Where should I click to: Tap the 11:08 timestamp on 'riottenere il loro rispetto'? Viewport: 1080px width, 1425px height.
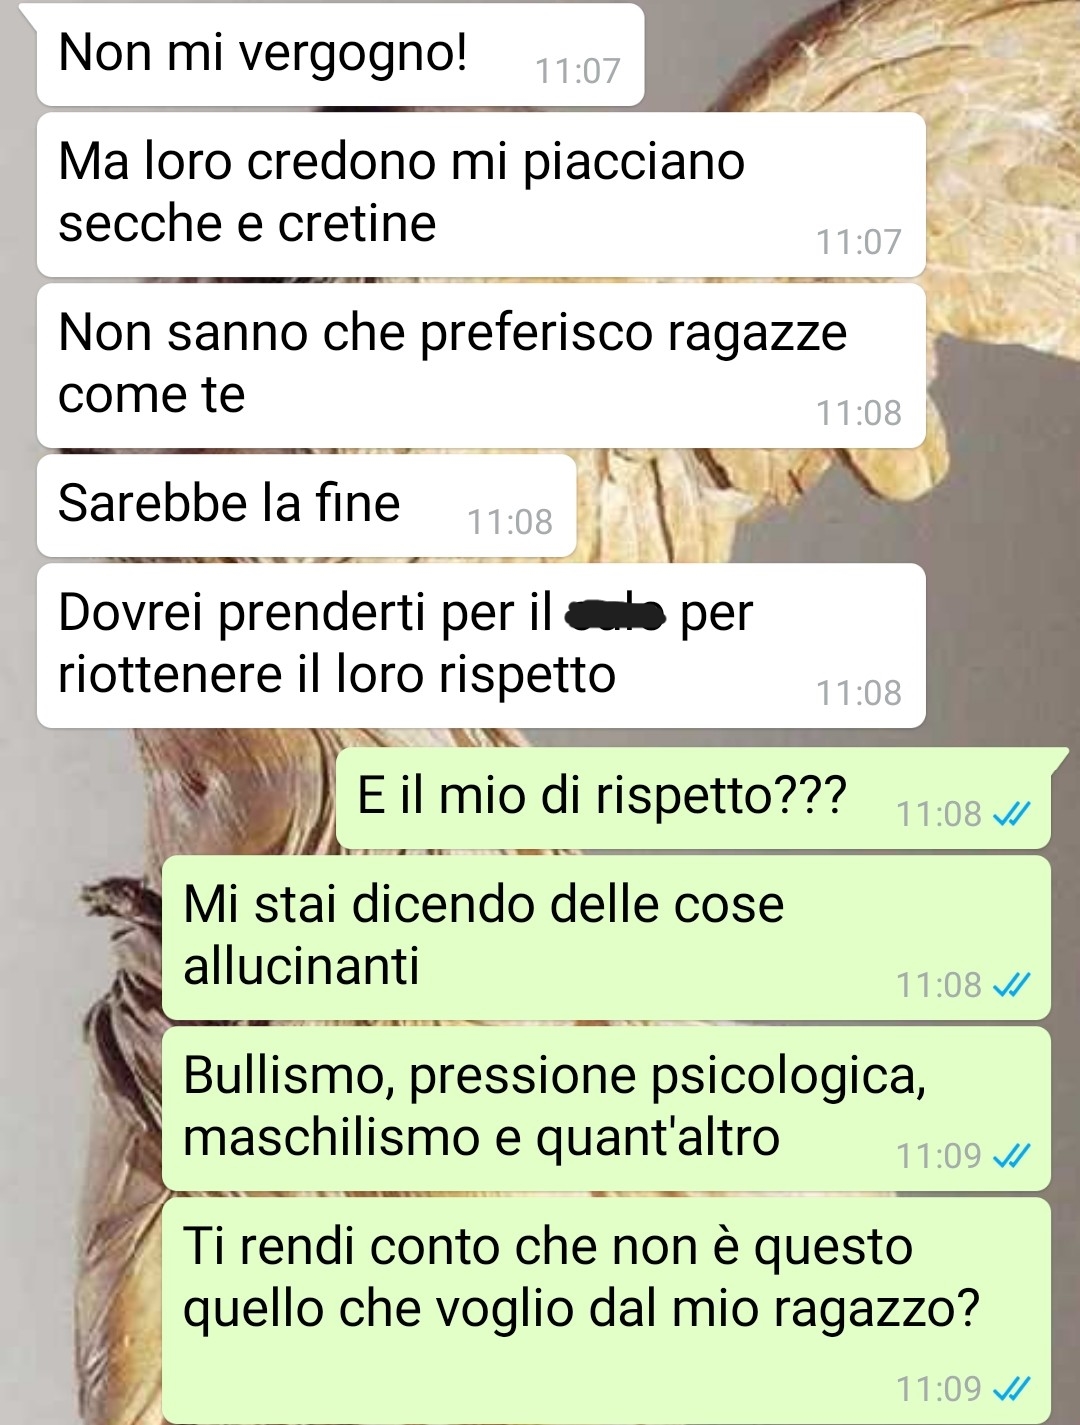[859, 693]
